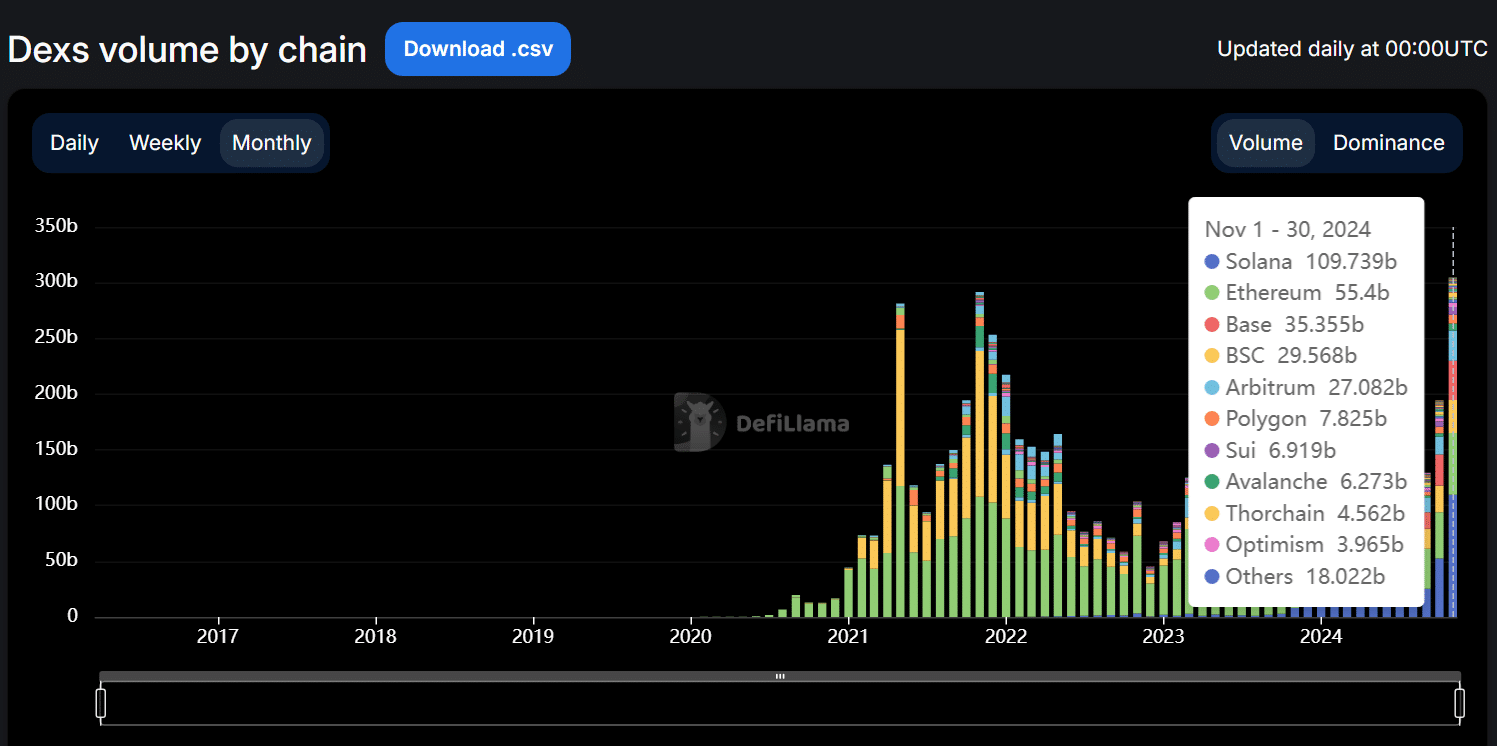Click the 2017 x-axis label
The width and height of the screenshot is (1497, 746).
pos(217,636)
